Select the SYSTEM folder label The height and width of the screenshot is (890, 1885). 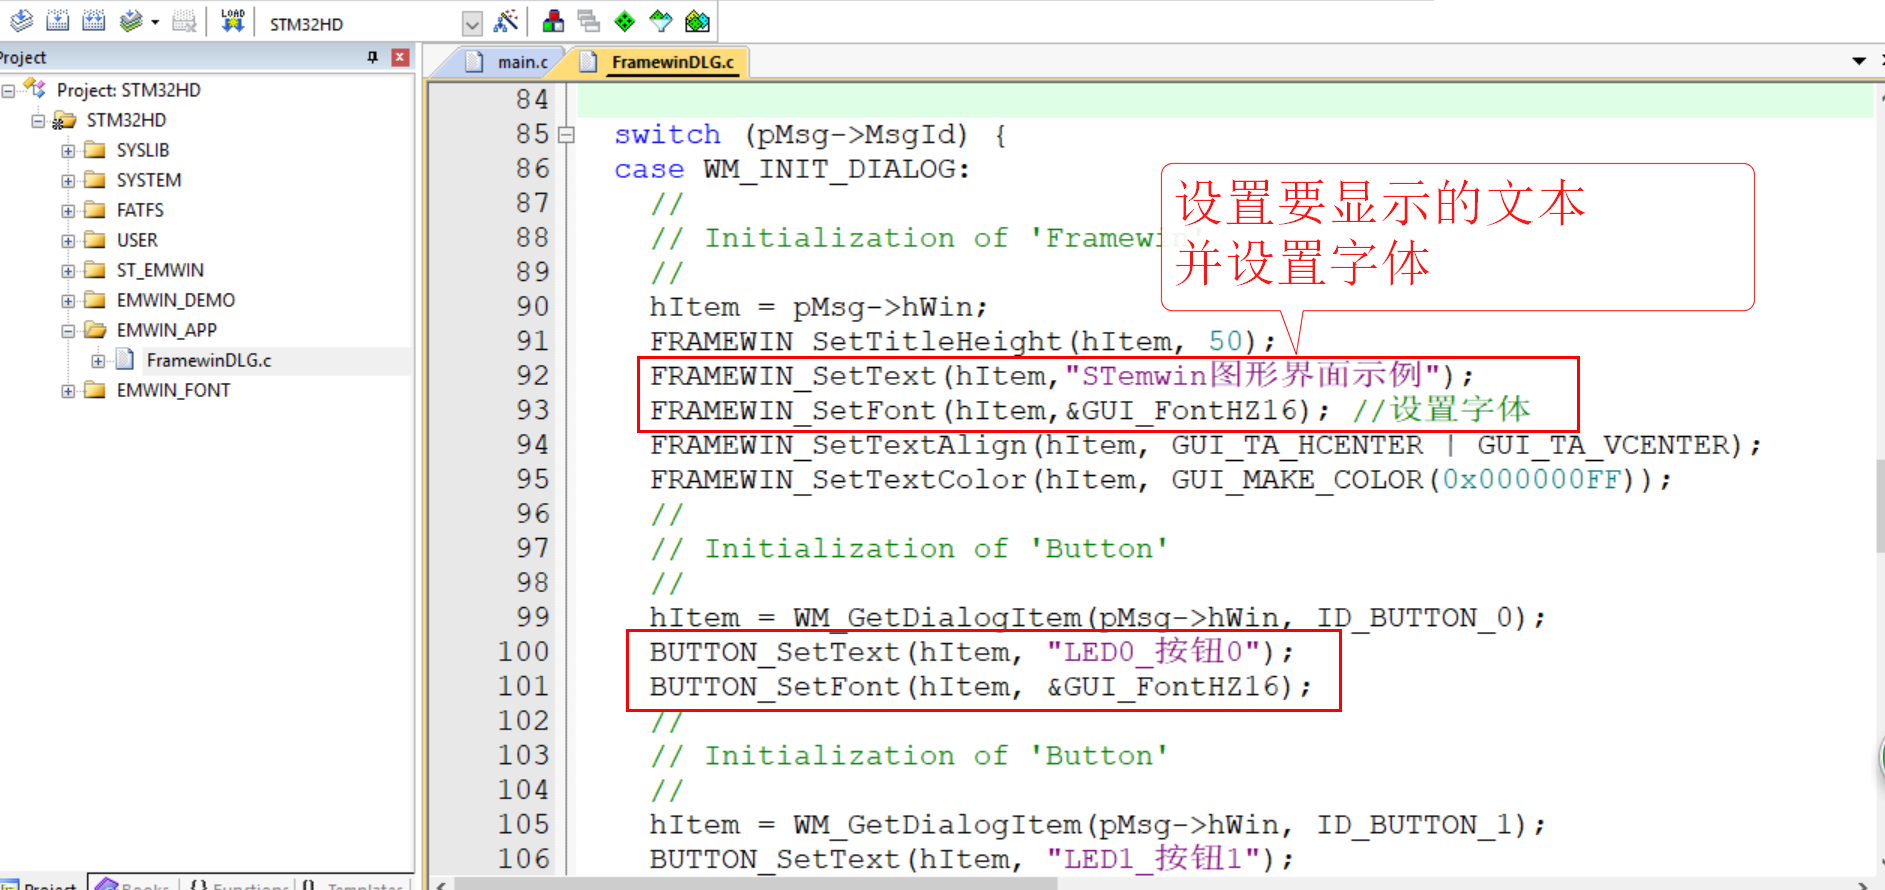(x=149, y=180)
